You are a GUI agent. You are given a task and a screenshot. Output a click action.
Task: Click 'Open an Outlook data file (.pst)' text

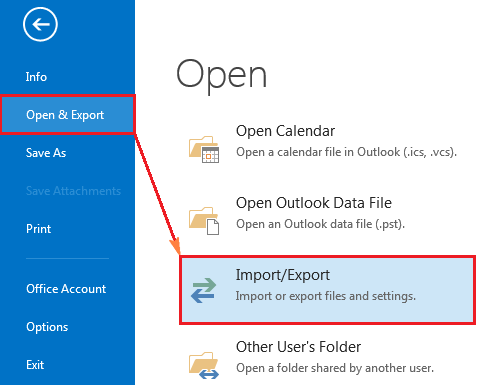click(x=320, y=224)
